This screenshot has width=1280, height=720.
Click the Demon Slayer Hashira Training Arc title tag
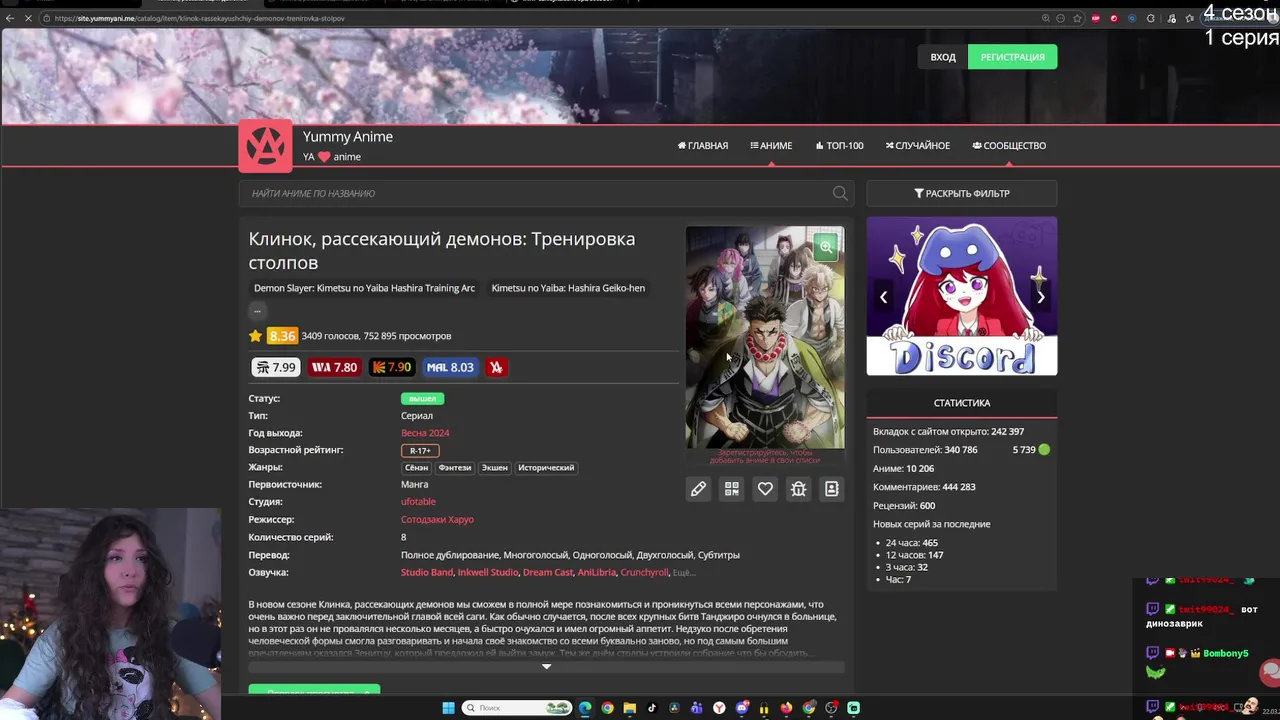point(364,288)
